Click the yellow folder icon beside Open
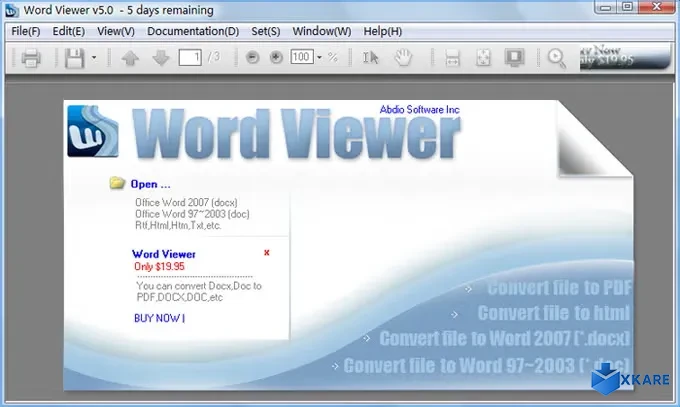680x407 pixels. (117, 183)
